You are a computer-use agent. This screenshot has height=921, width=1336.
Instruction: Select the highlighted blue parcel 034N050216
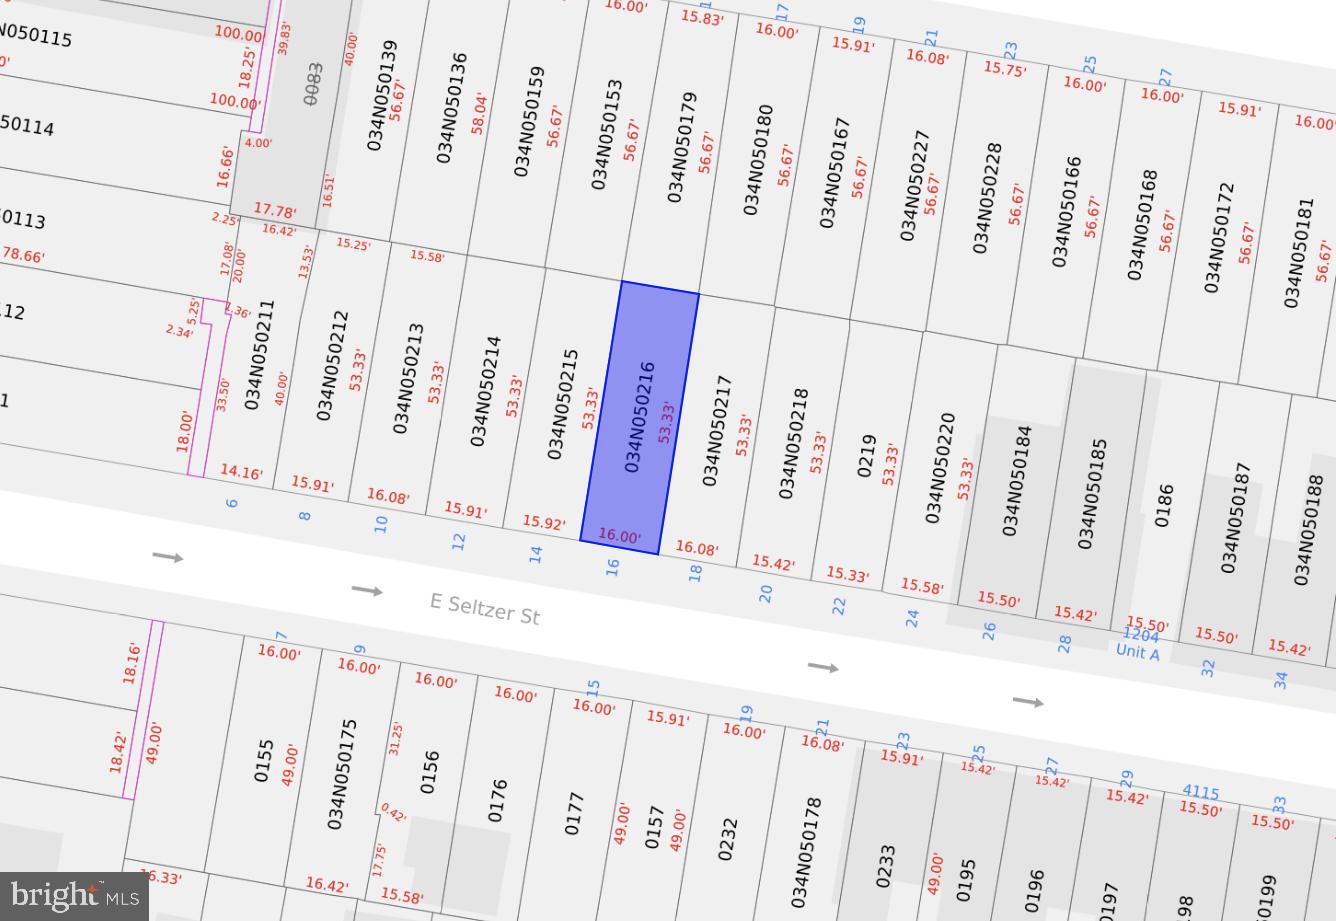click(x=639, y=417)
